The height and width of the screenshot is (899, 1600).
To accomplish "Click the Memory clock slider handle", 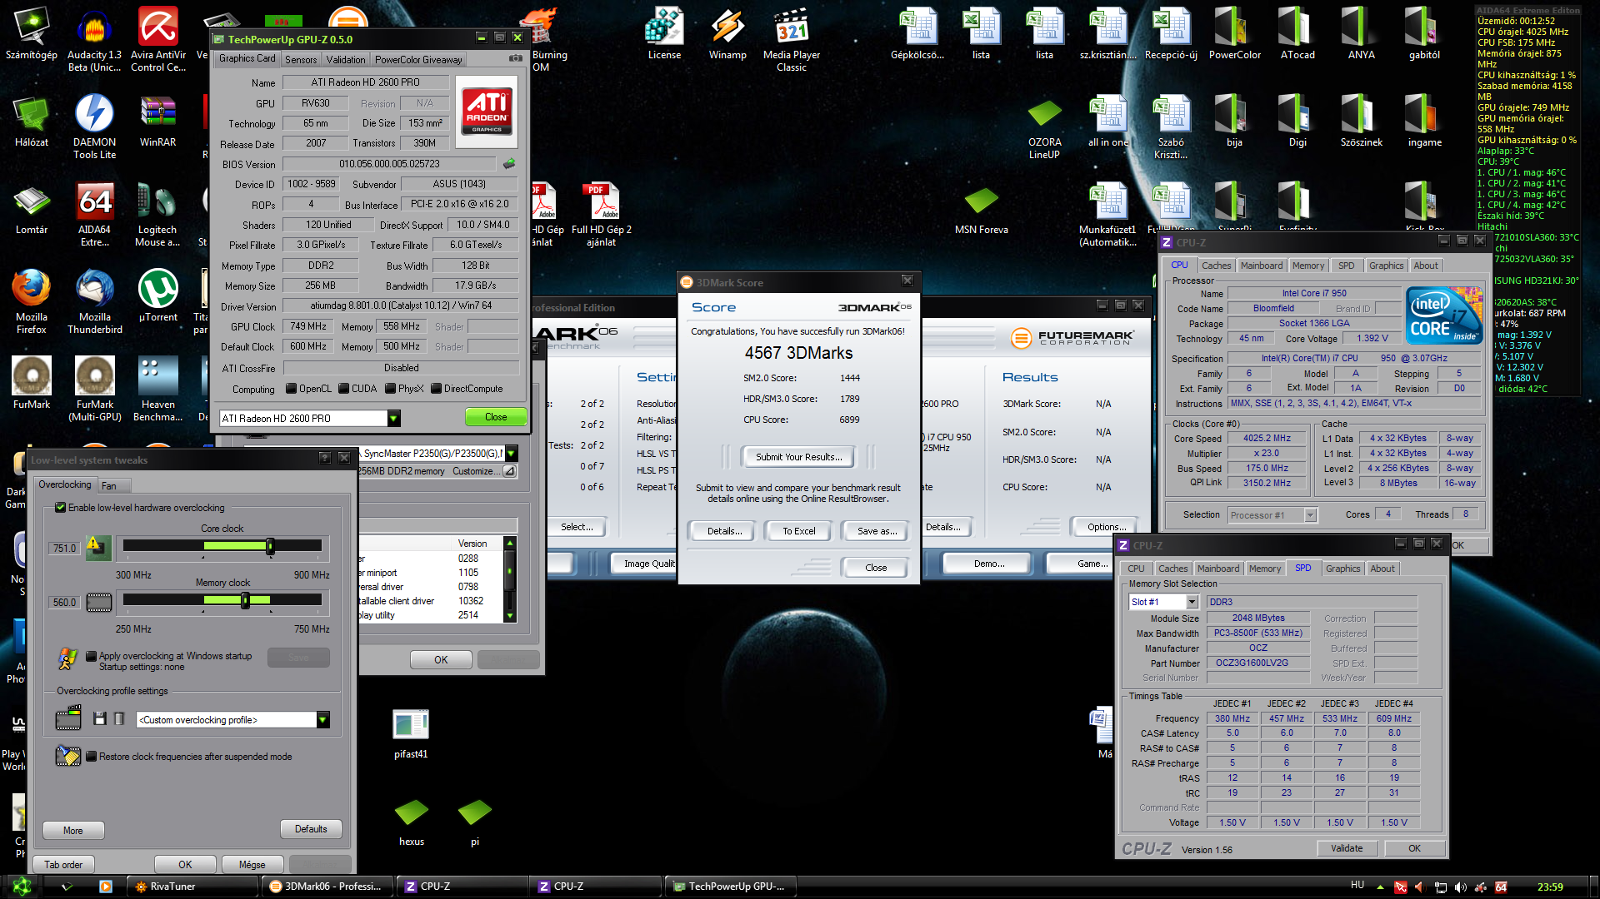I will [245, 600].
